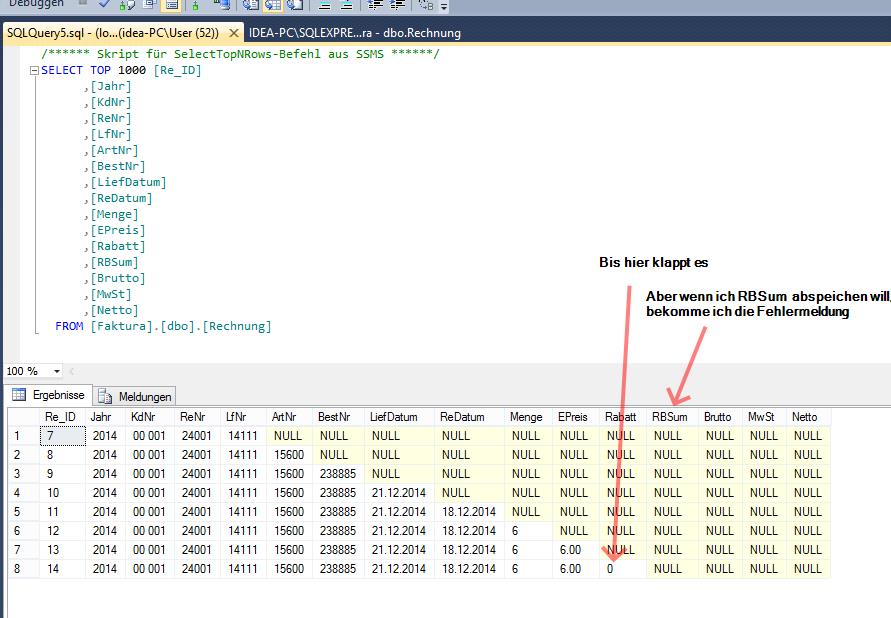
Task: Click the ReDatum column header
Action: [x=469, y=417]
